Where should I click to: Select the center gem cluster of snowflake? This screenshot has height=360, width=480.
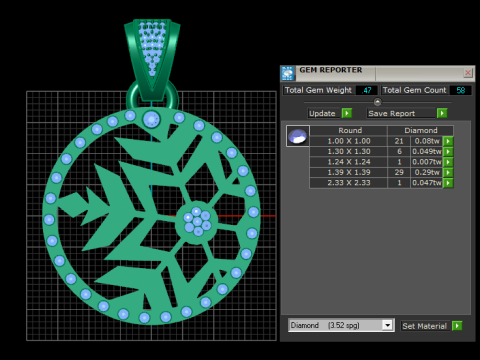click(197, 221)
